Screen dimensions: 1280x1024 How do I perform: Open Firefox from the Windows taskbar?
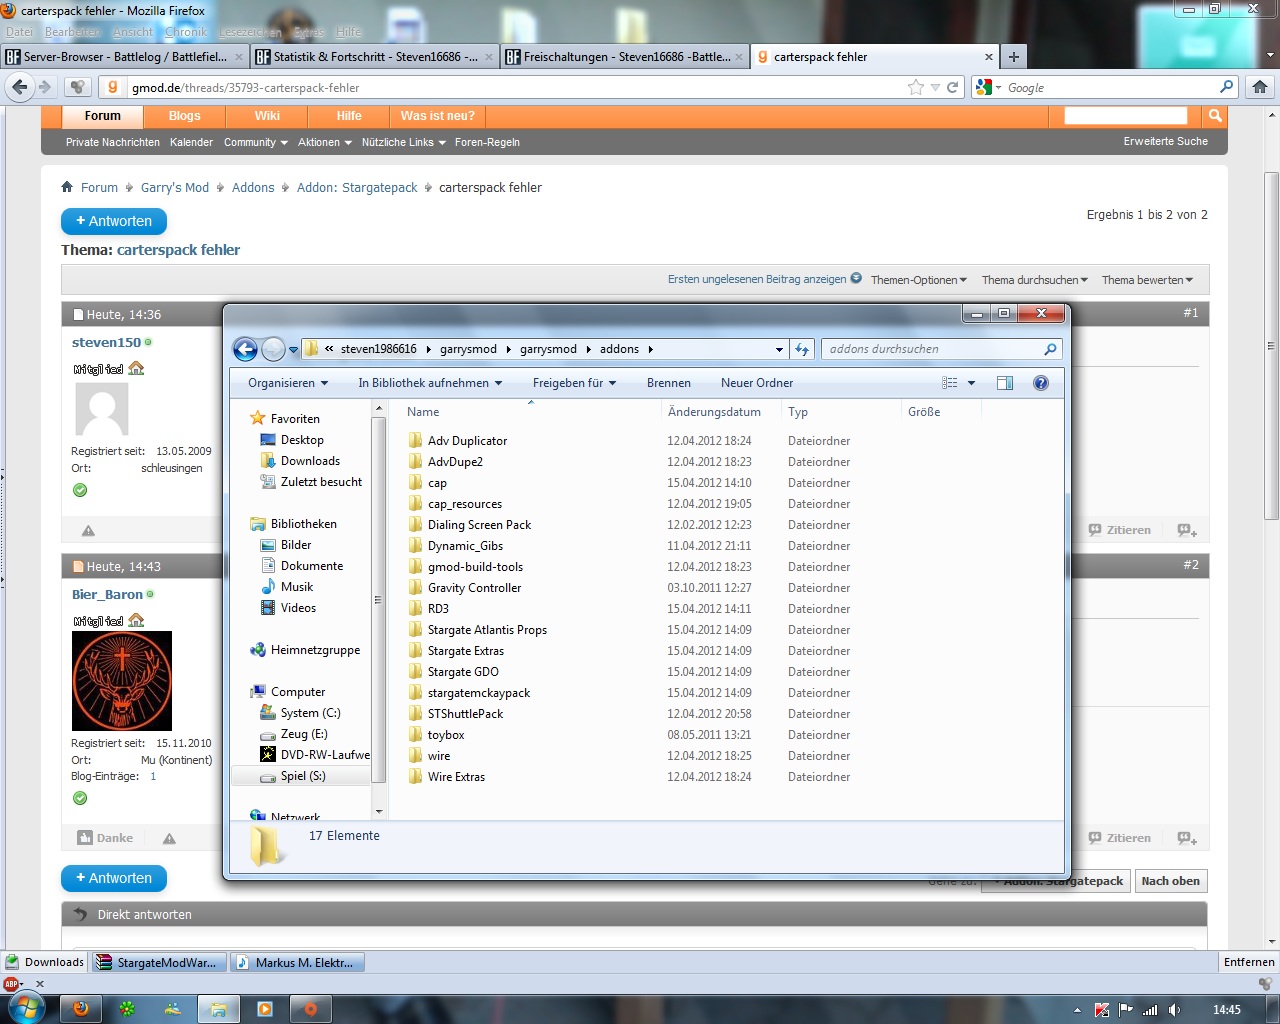pyautogui.click(x=81, y=1009)
